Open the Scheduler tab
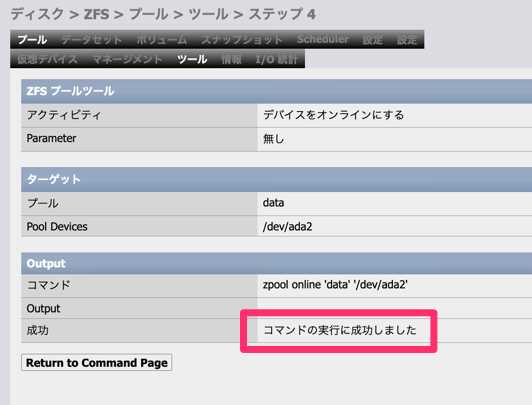The width and height of the screenshot is (532, 405). [x=323, y=39]
